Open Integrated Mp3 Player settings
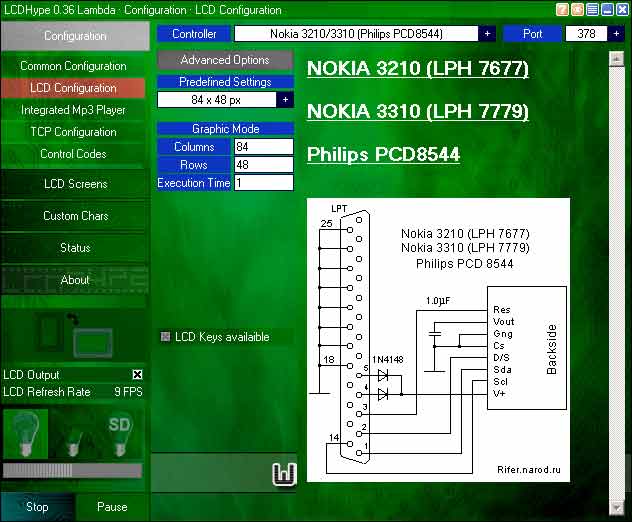The height and width of the screenshot is (522, 632). 73,110
